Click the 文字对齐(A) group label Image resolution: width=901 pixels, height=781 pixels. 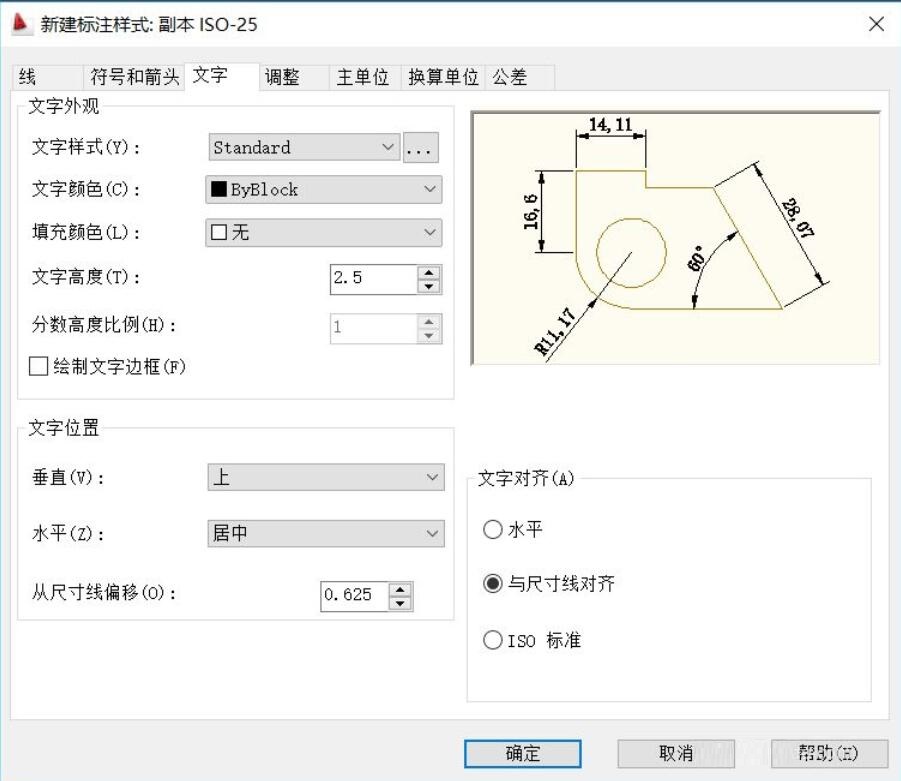(526, 478)
